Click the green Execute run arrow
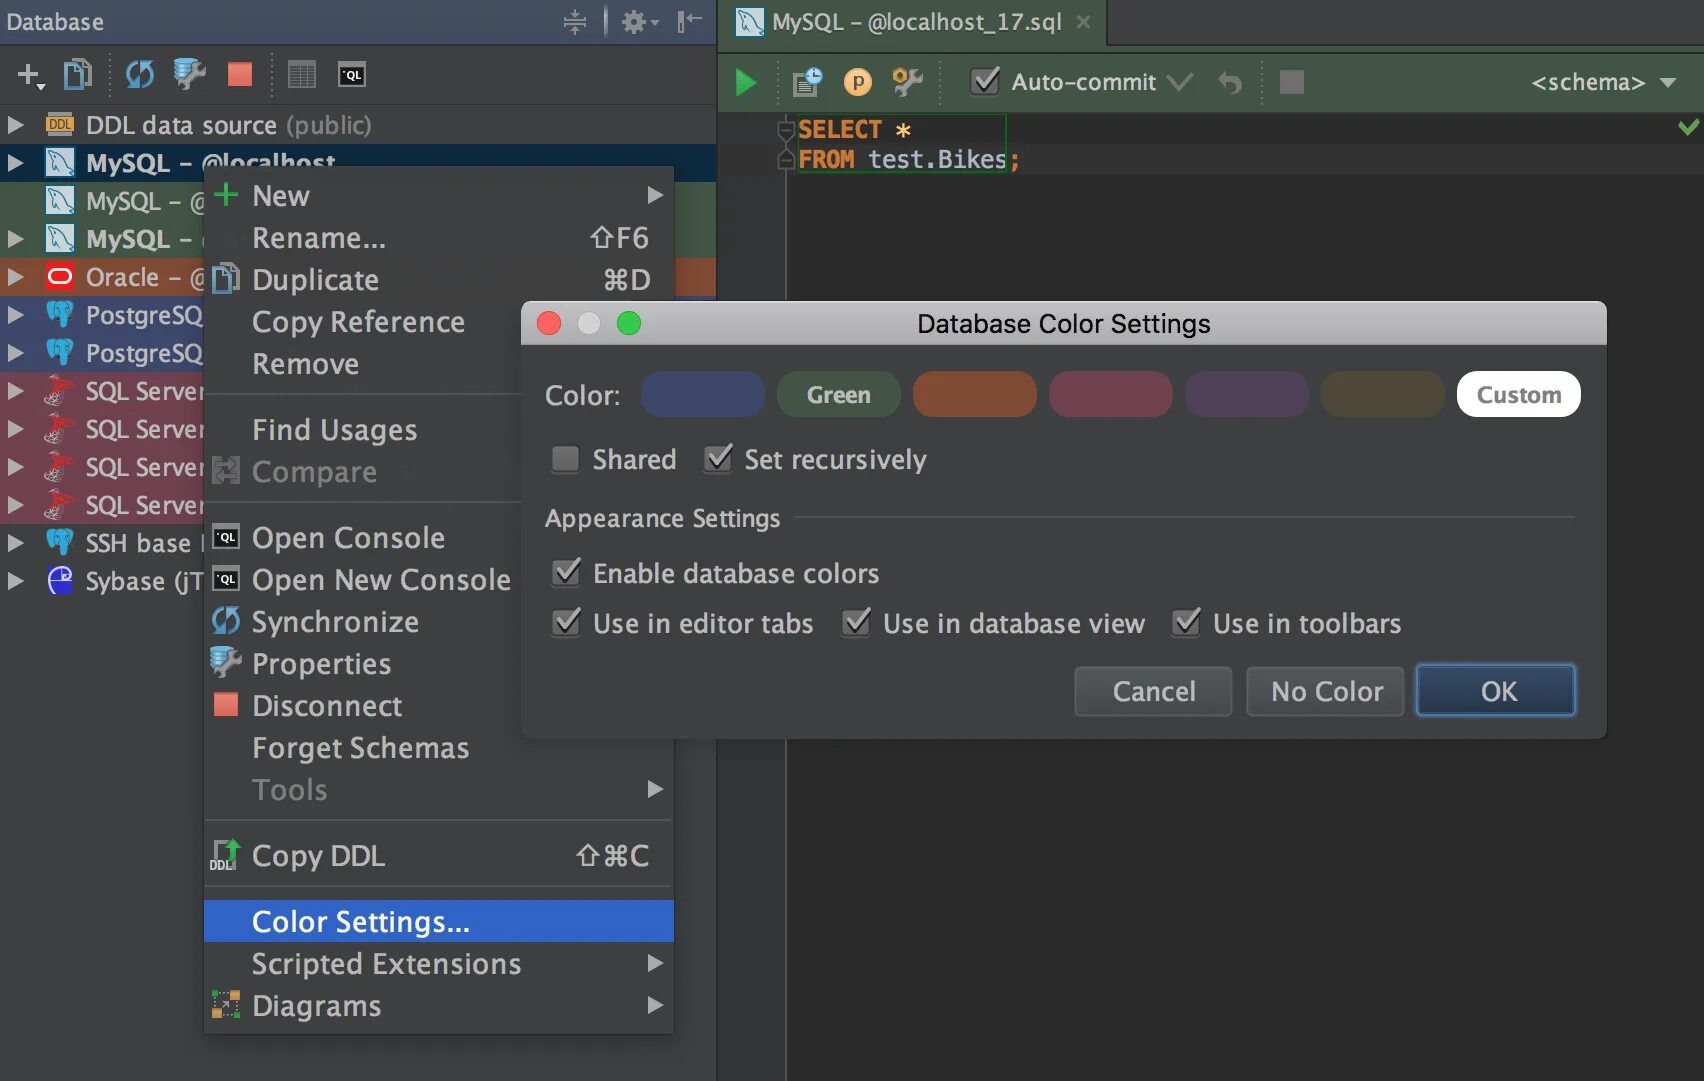This screenshot has width=1704, height=1081. (x=745, y=82)
